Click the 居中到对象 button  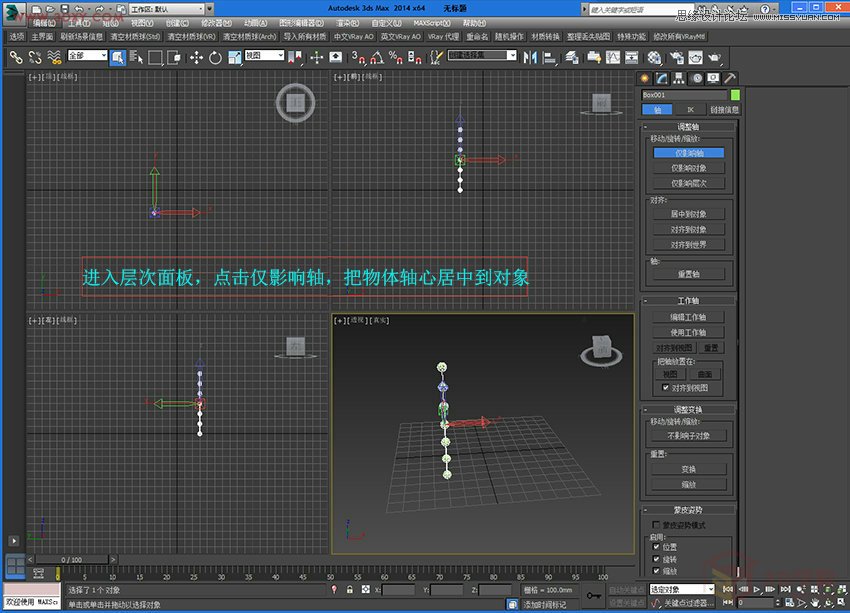click(690, 214)
